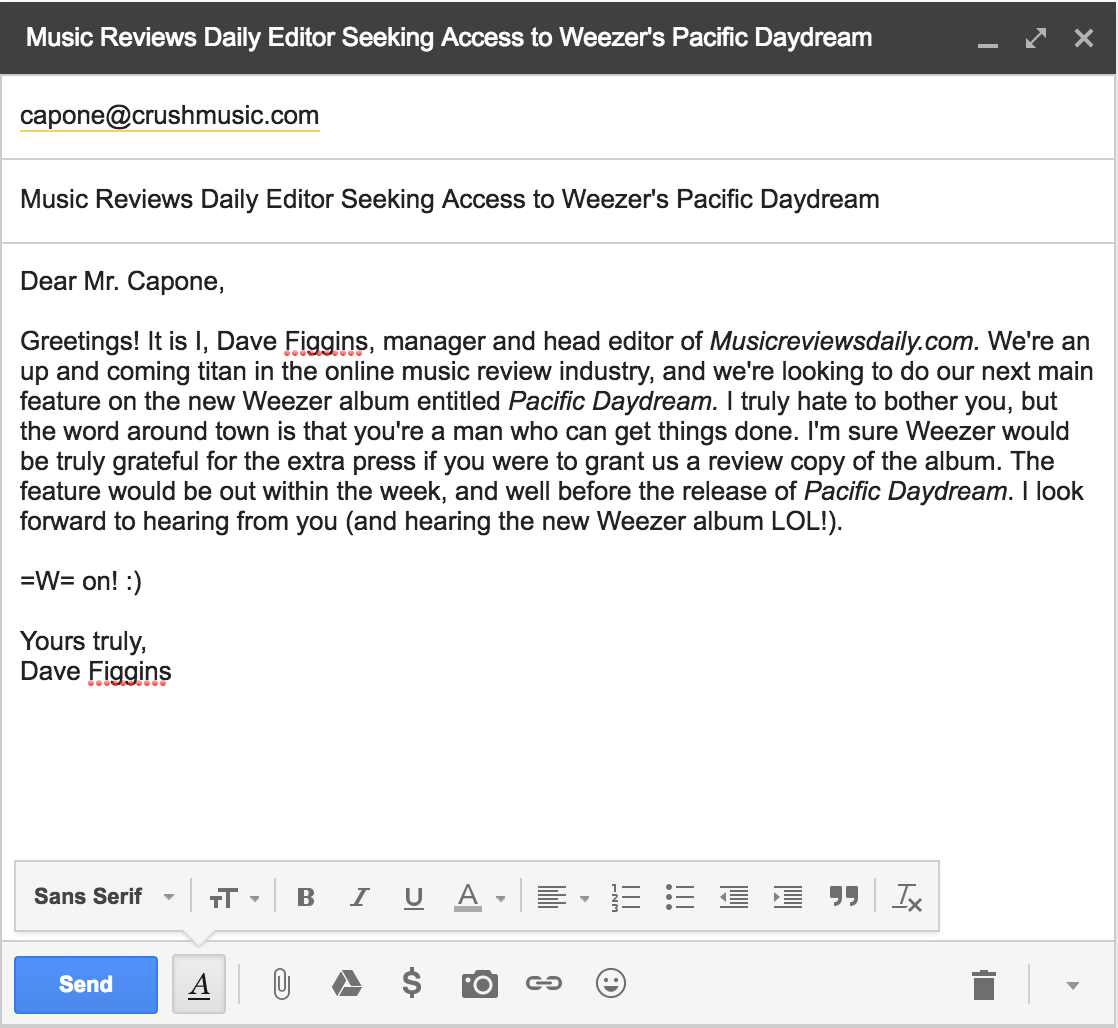Screen dimensions: 1118x1028
Task: Open the text alignment dropdown
Action: tap(563, 898)
